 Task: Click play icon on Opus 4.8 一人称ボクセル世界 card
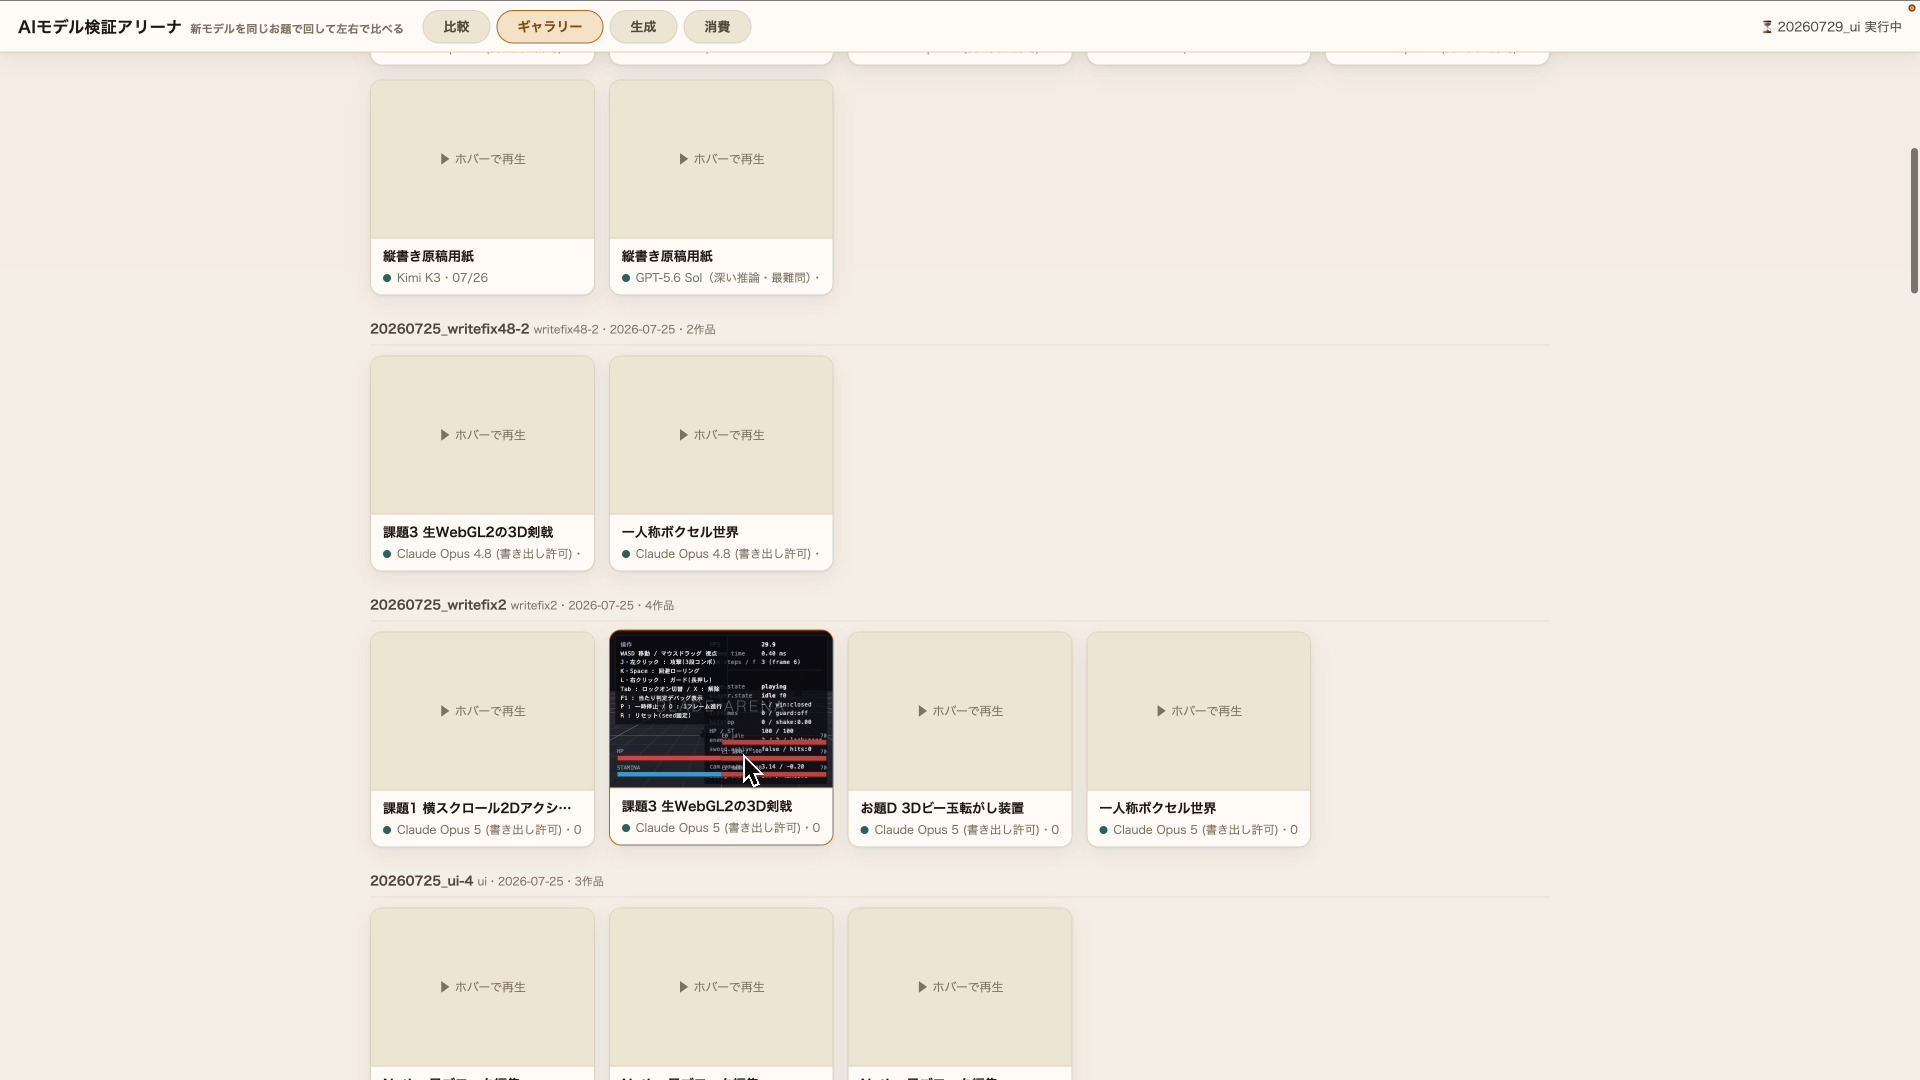(684, 435)
